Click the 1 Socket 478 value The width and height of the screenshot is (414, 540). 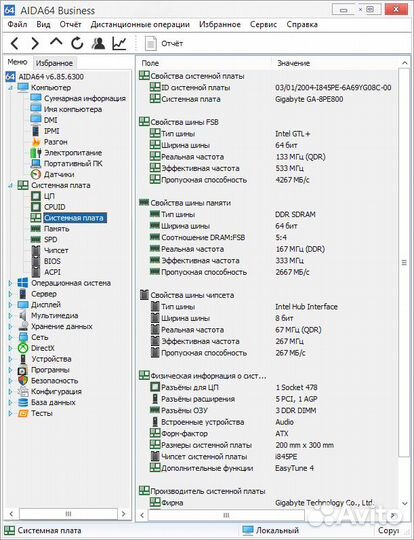[296, 387]
